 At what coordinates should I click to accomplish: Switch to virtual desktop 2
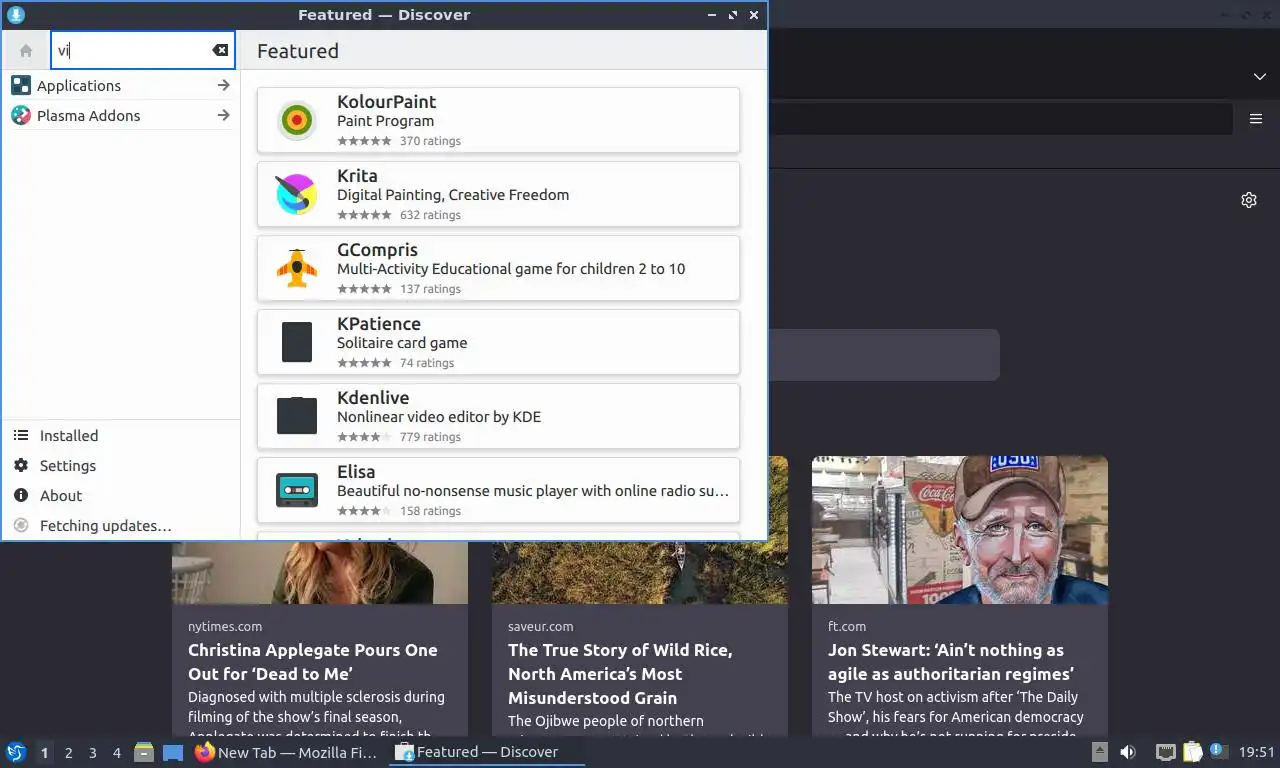pos(68,753)
